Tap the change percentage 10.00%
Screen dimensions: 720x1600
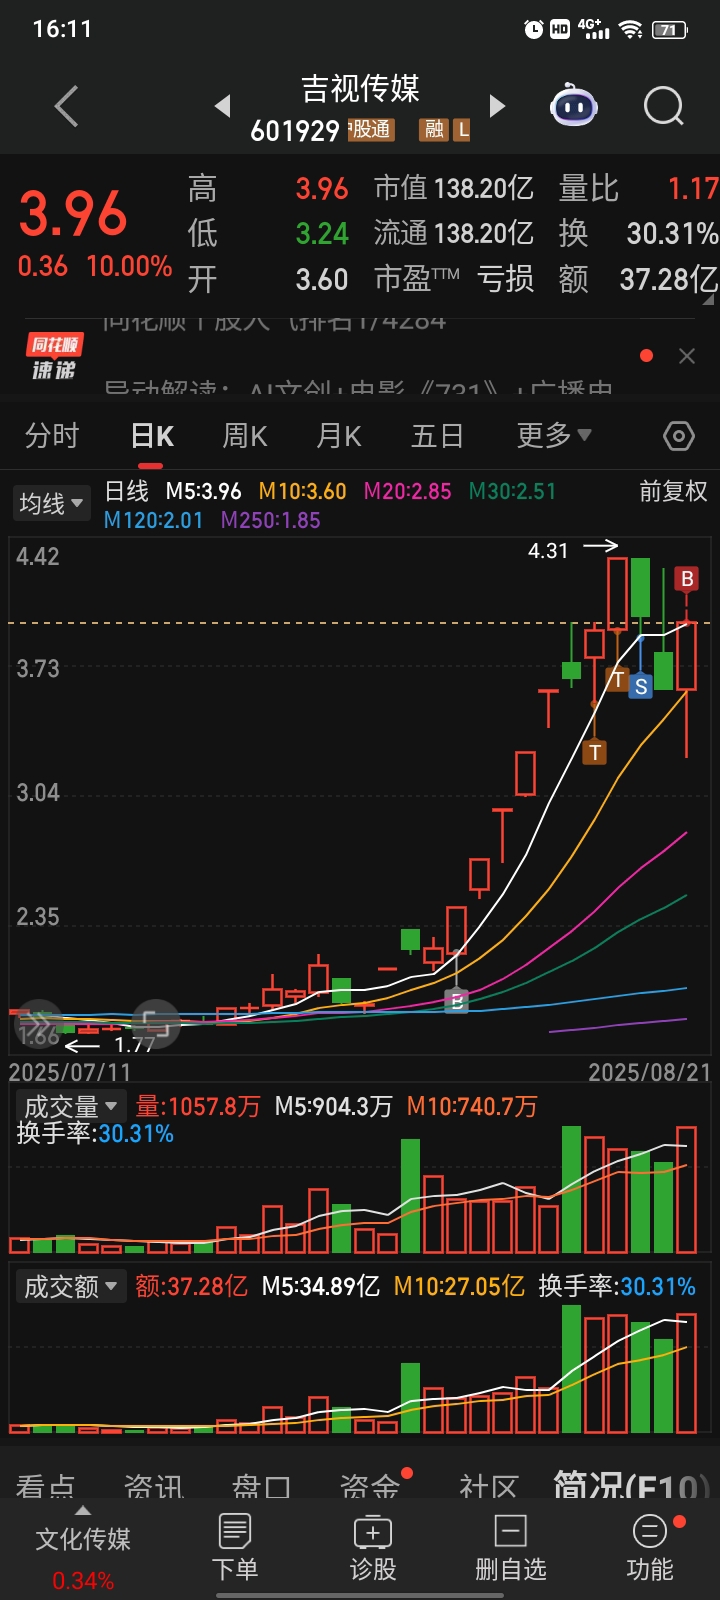(129, 266)
